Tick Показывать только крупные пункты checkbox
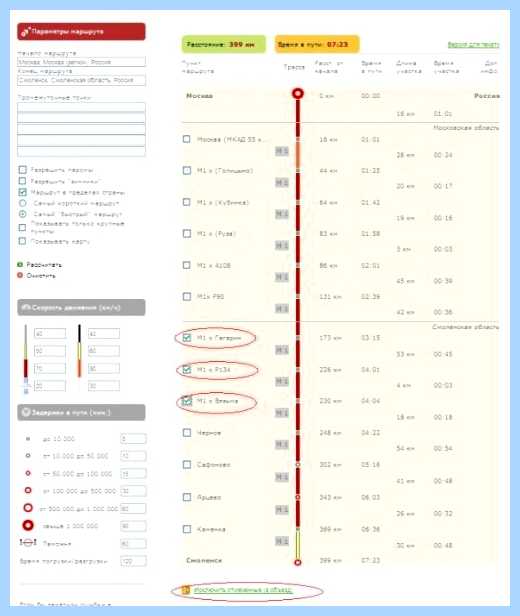 point(22,227)
